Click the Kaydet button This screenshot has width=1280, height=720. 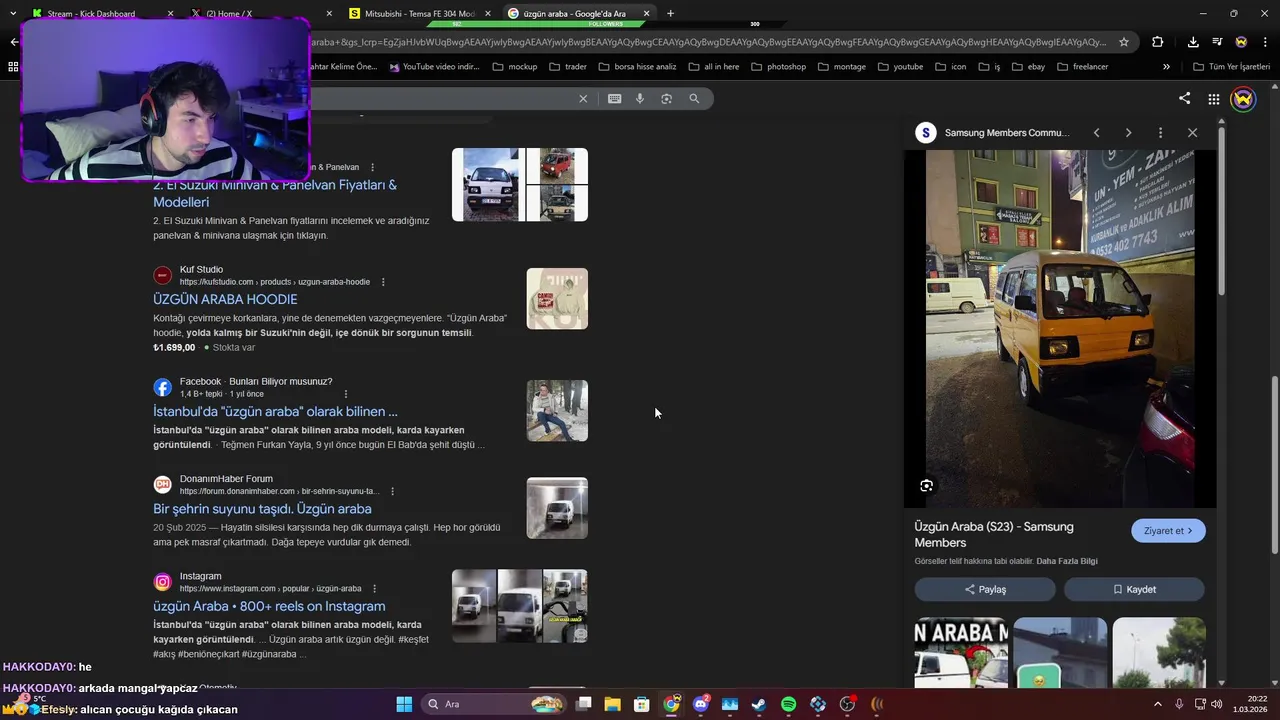point(1134,589)
